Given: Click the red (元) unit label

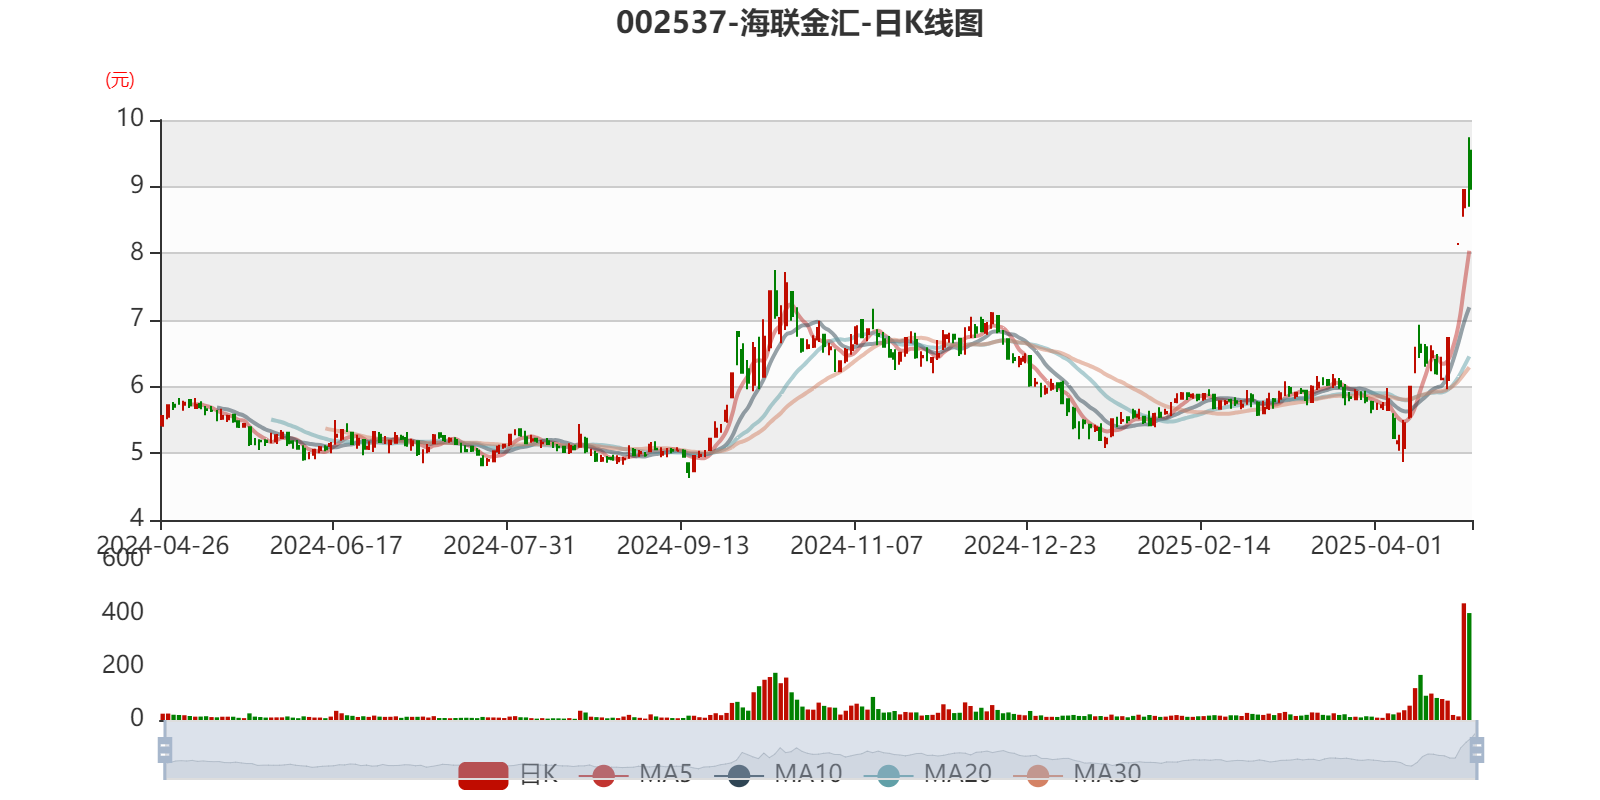Looking at the screenshot, I should (x=120, y=80).
